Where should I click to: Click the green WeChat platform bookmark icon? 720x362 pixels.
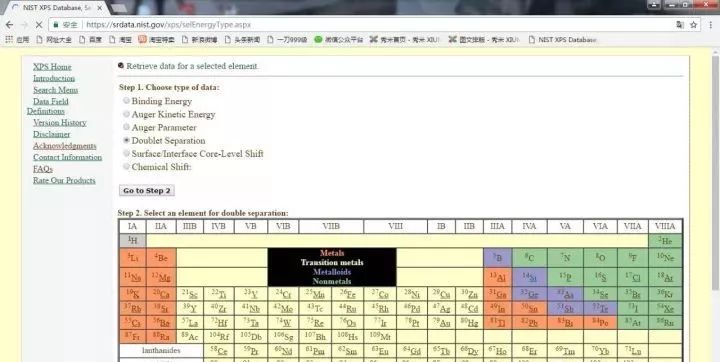(x=318, y=40)
